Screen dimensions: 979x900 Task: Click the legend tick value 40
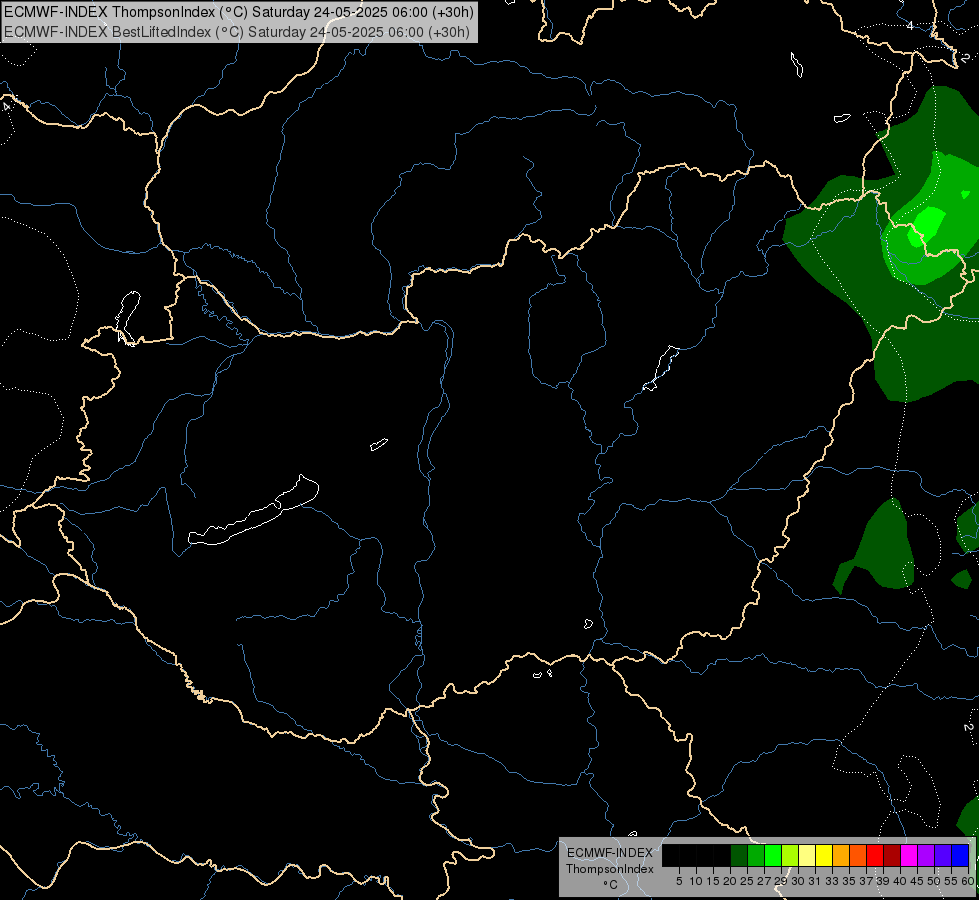tap(900, 881)
